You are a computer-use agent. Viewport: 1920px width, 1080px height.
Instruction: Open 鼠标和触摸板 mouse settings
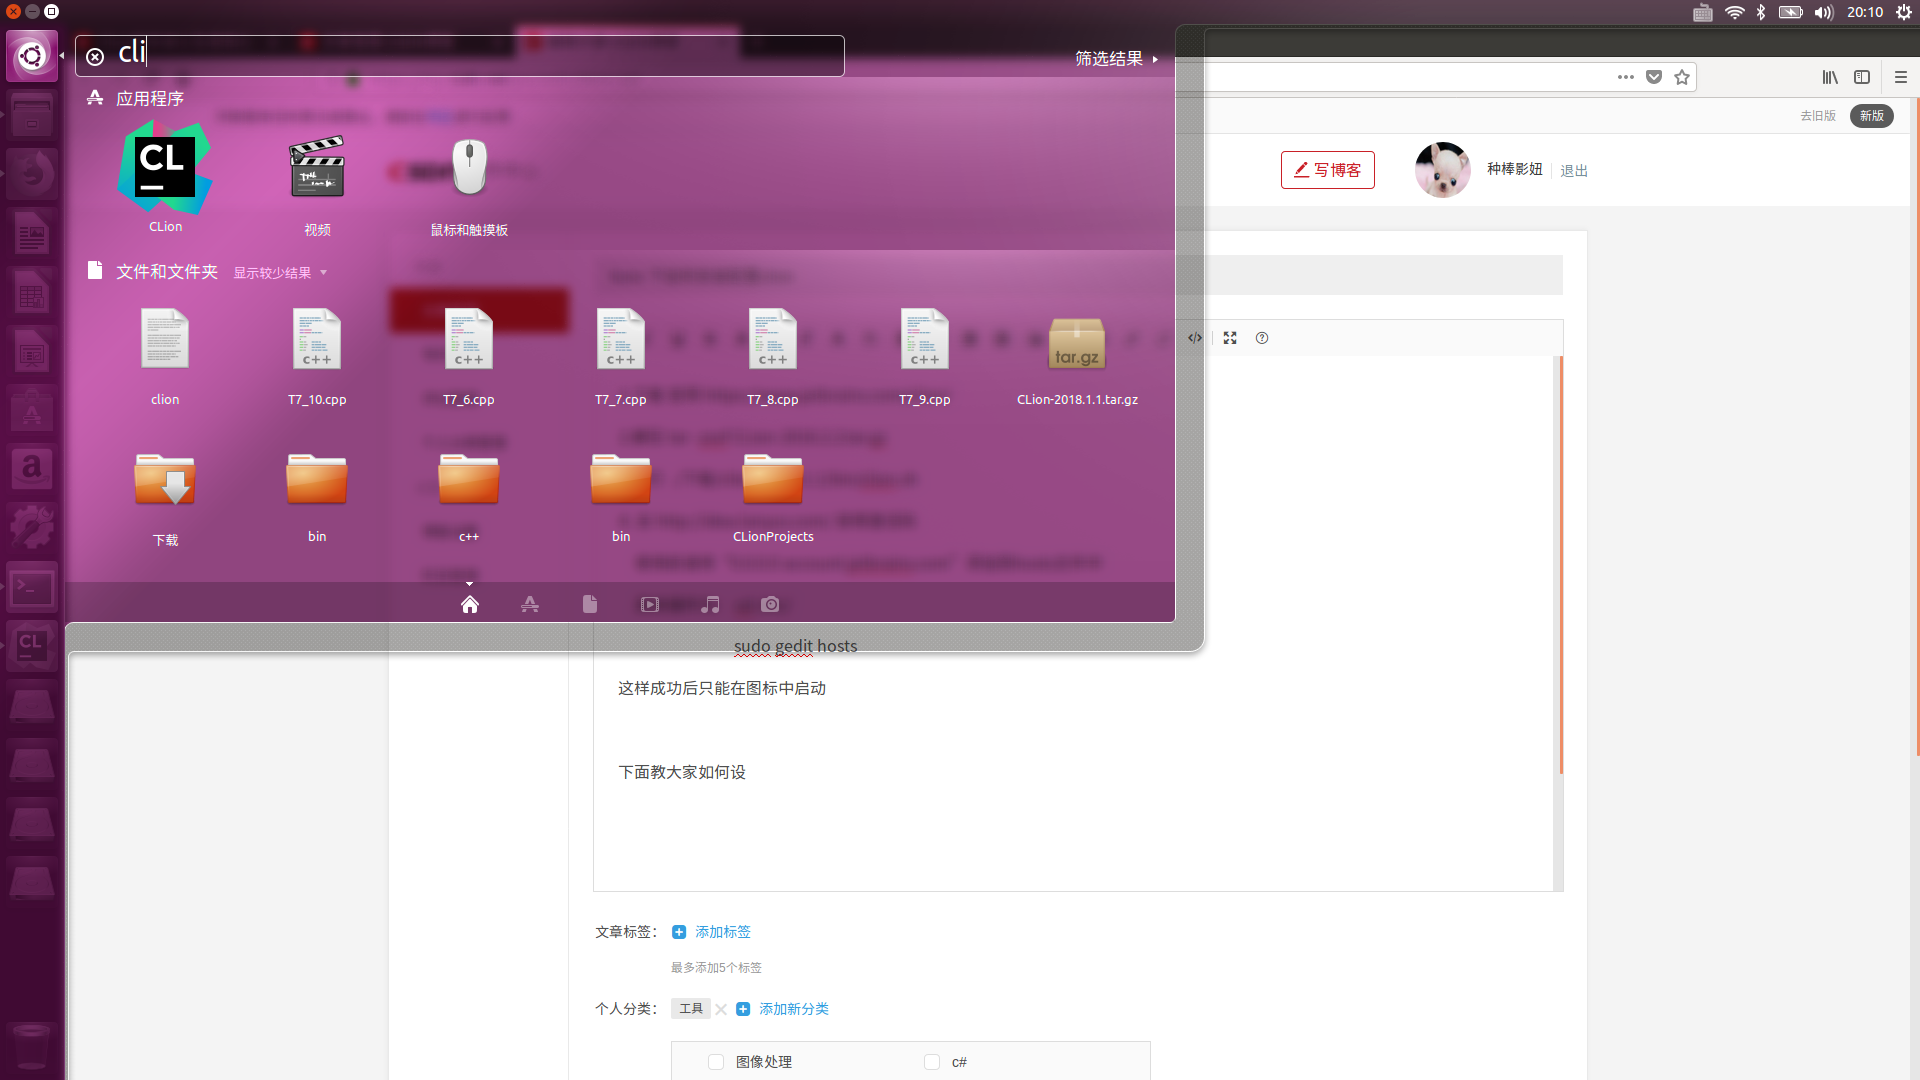click(469, 169)
